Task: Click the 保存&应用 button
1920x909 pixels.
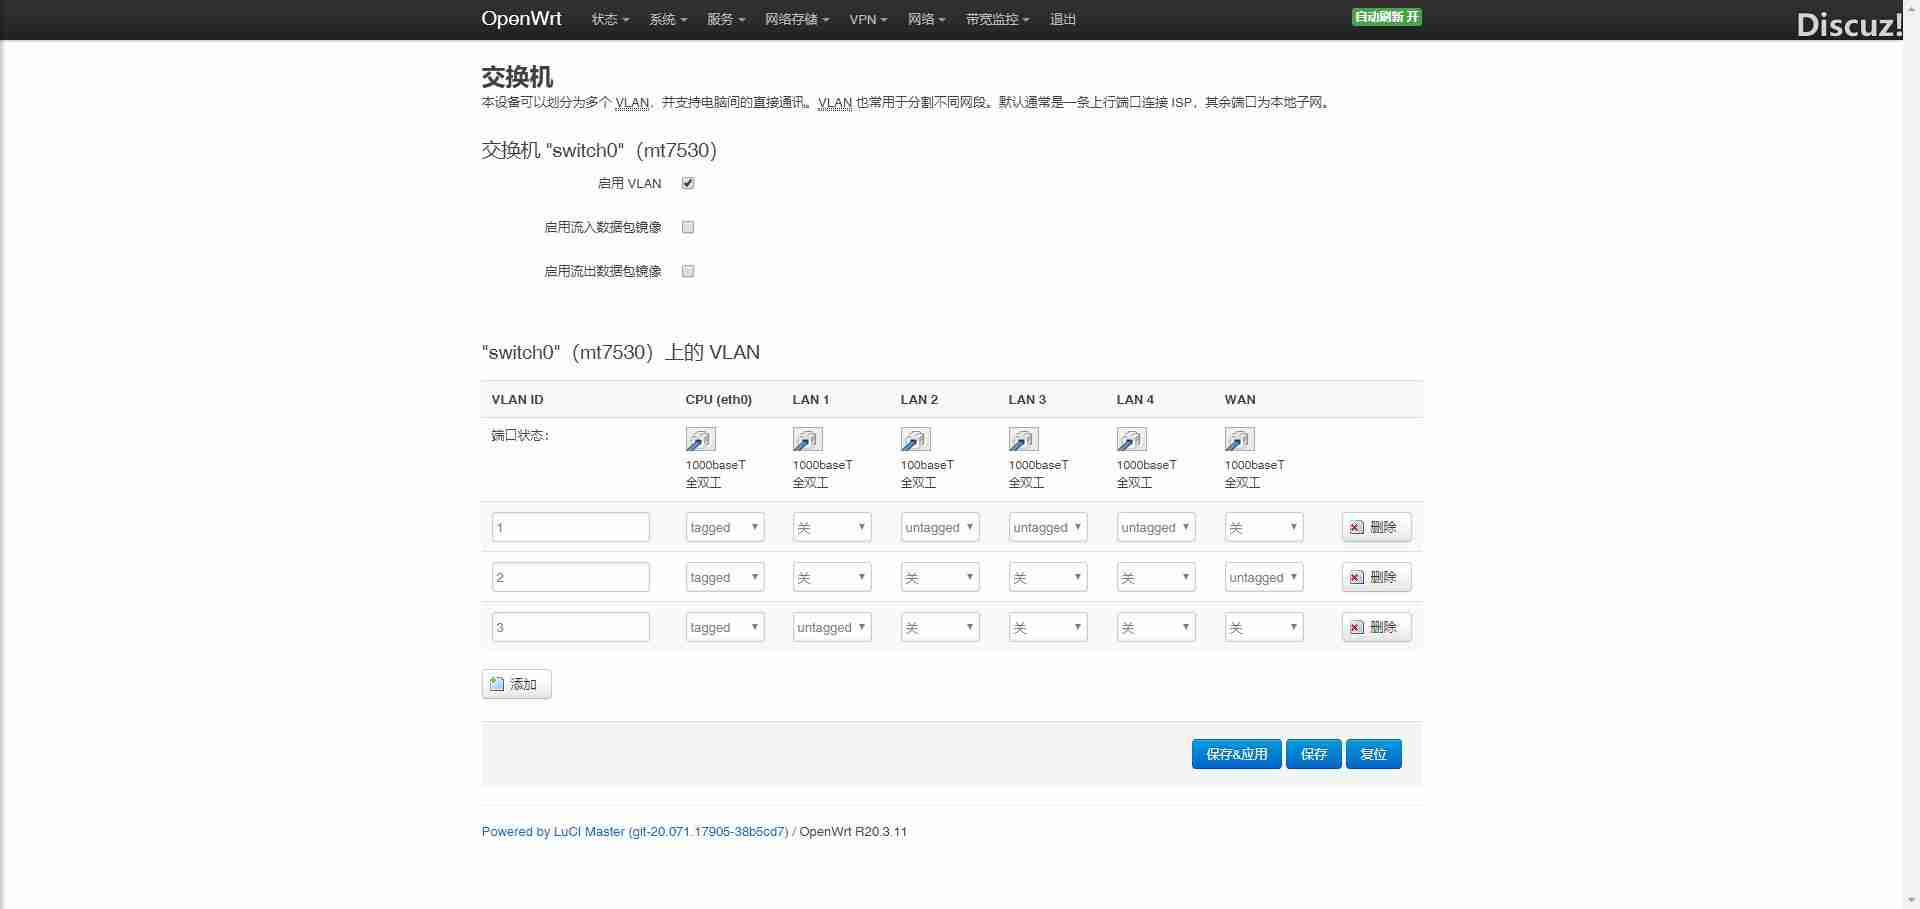Action: point(1236,754)
